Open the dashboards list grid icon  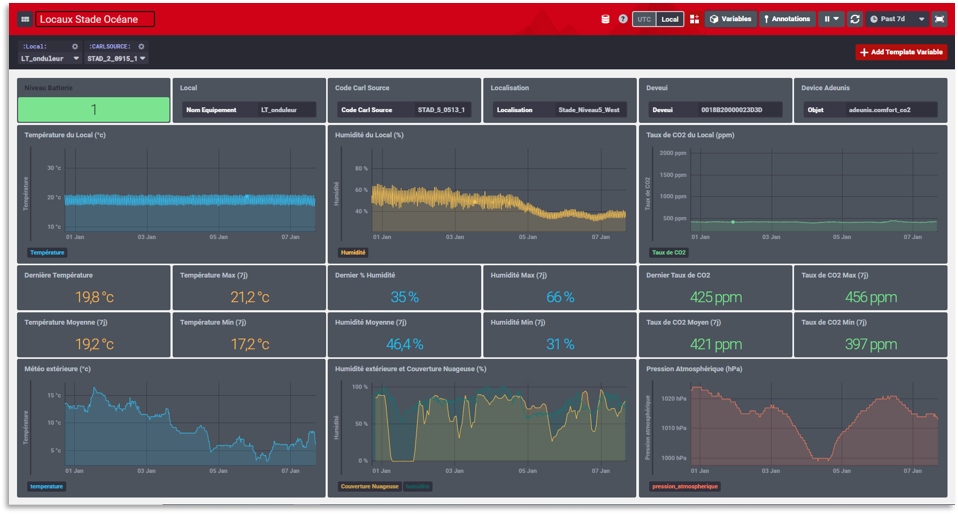(x=25, y=20)
